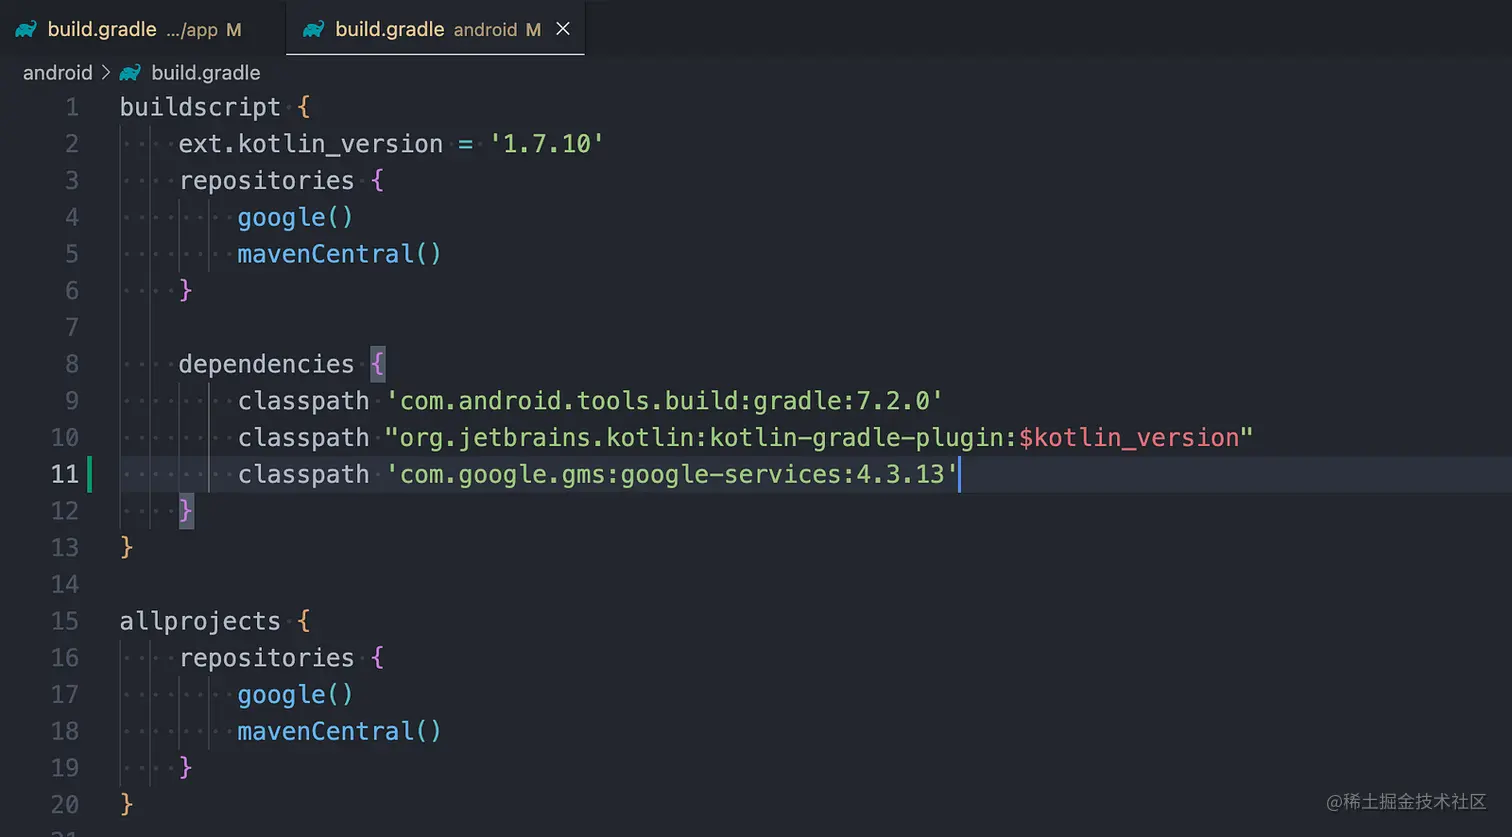Viewport: 1512px width, 837px height.
Task: Click mavenCentral() on line 18
Action: pyautogui.click(x=340, y=731)
